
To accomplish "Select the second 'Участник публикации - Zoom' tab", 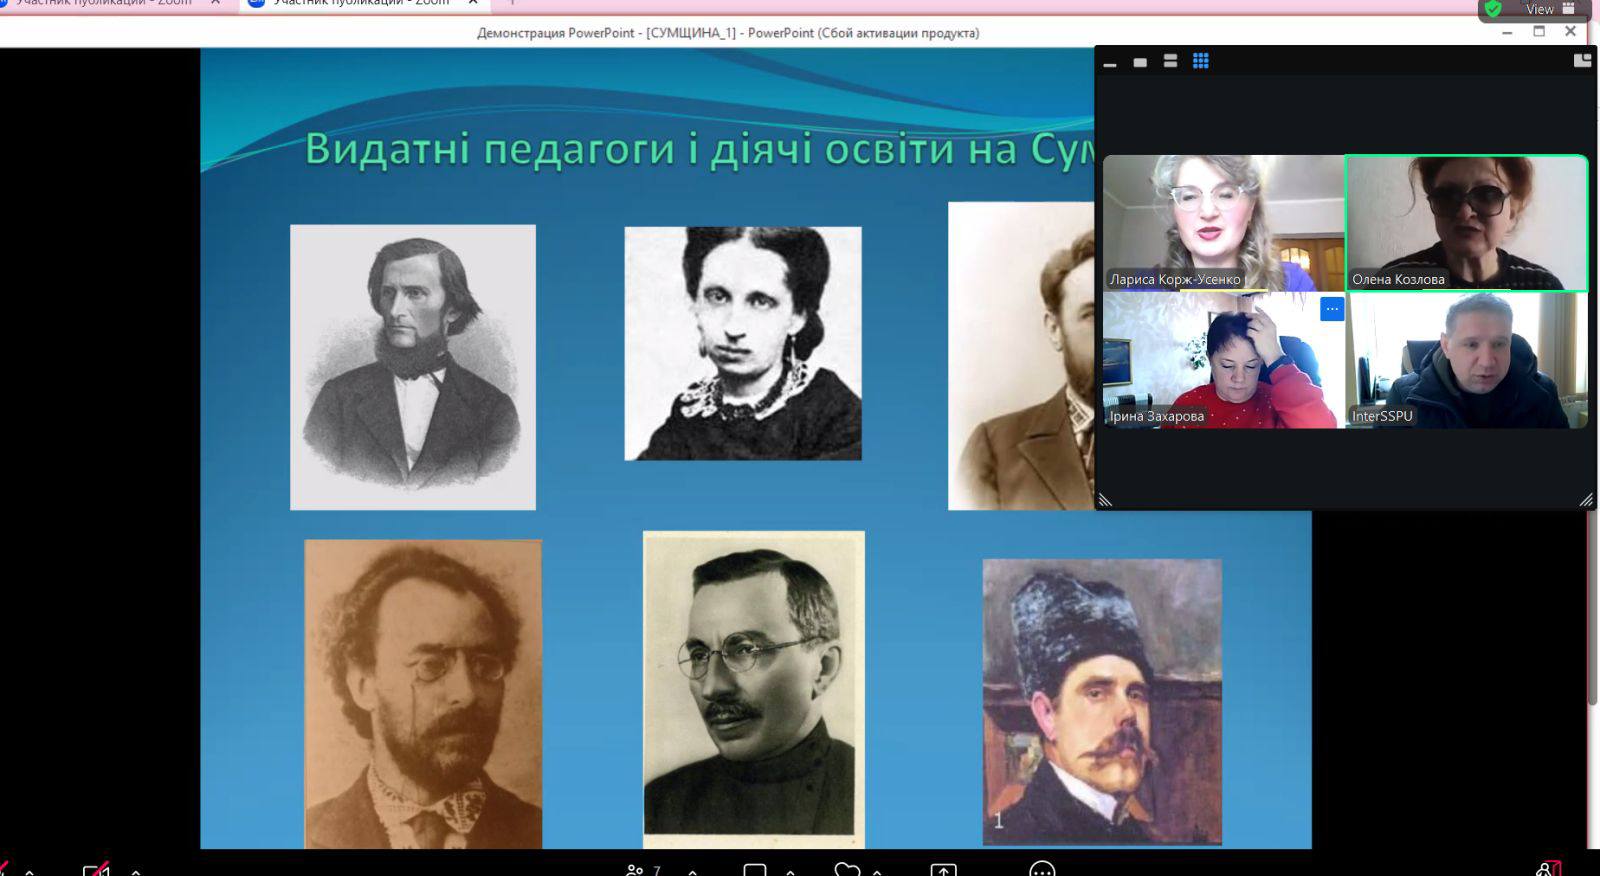I will click(360, 3).
